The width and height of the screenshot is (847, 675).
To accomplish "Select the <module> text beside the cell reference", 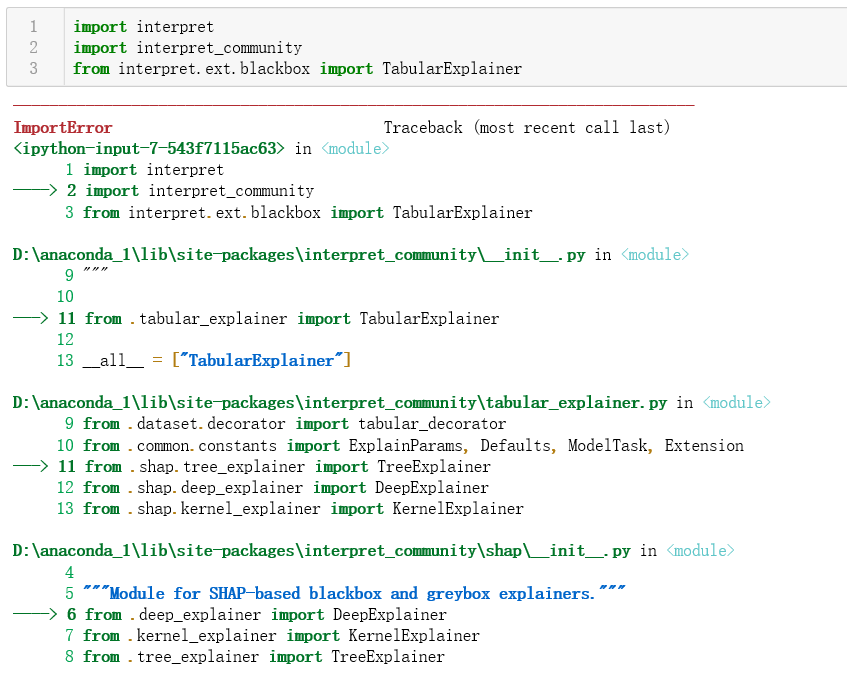I will point(356,147).
